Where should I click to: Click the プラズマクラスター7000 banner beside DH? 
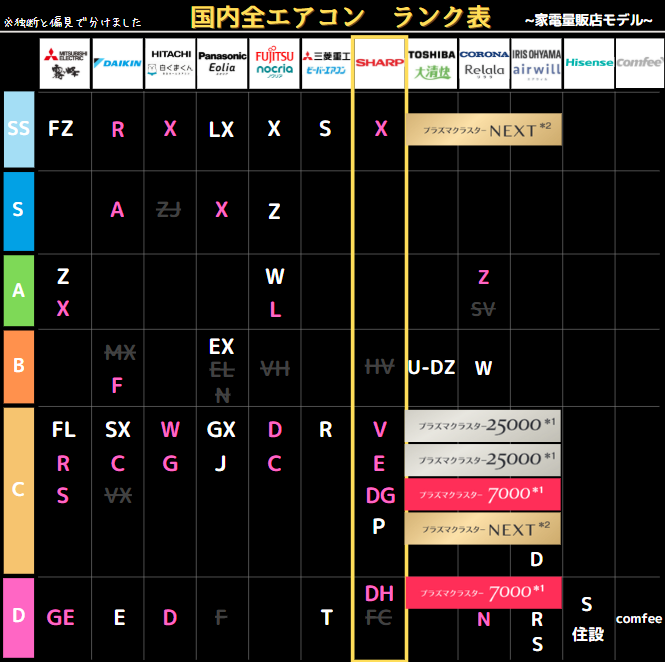[484, 592]
